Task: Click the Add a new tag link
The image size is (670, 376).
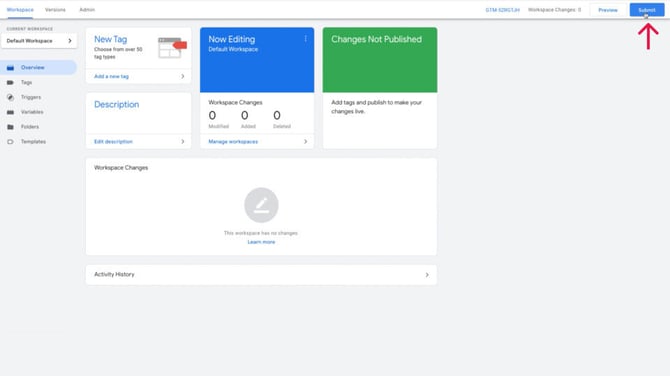Action: (x=111, y=76)
